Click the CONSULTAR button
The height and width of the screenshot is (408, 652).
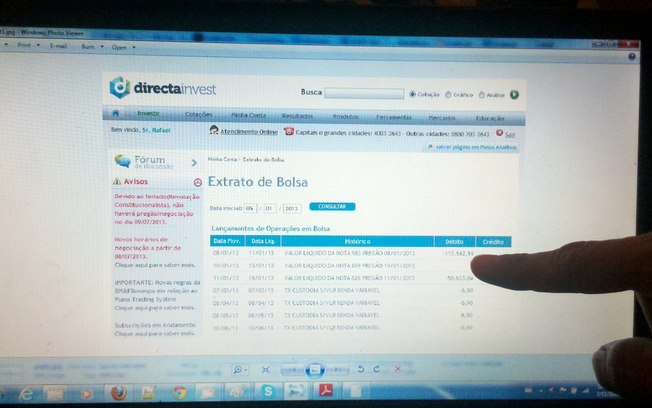[332, 207]
